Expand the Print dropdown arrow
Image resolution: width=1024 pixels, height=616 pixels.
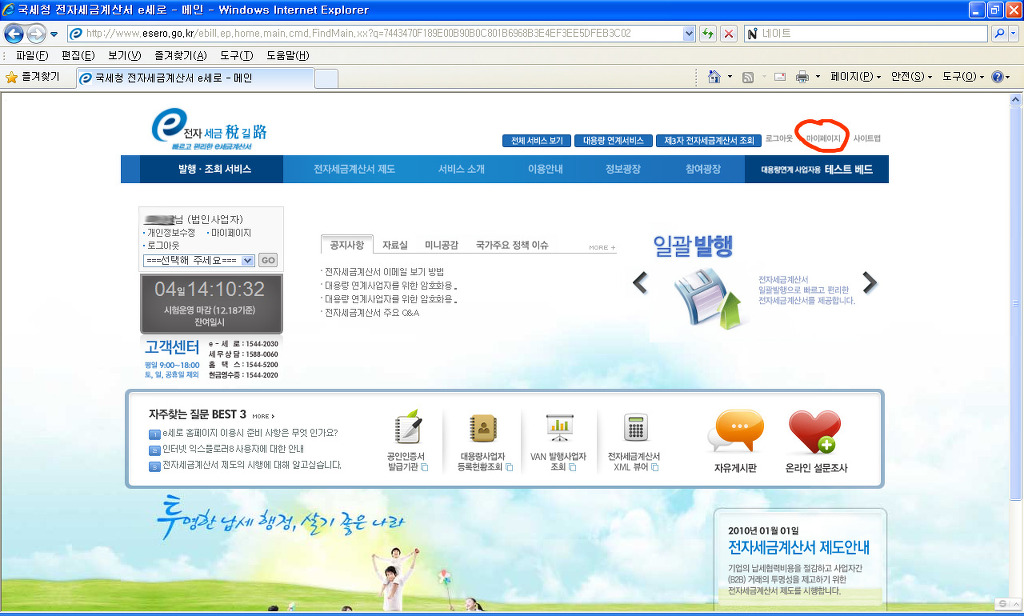(818, 77)
